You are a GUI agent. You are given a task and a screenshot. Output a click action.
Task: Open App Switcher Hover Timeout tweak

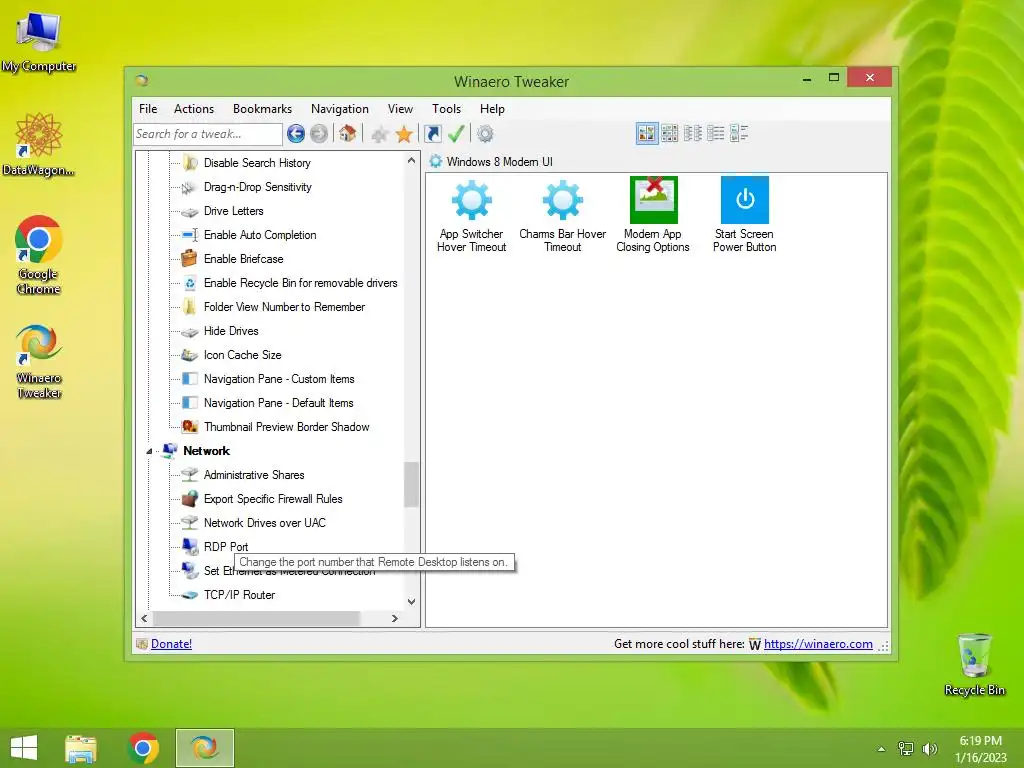click(472, 215)
